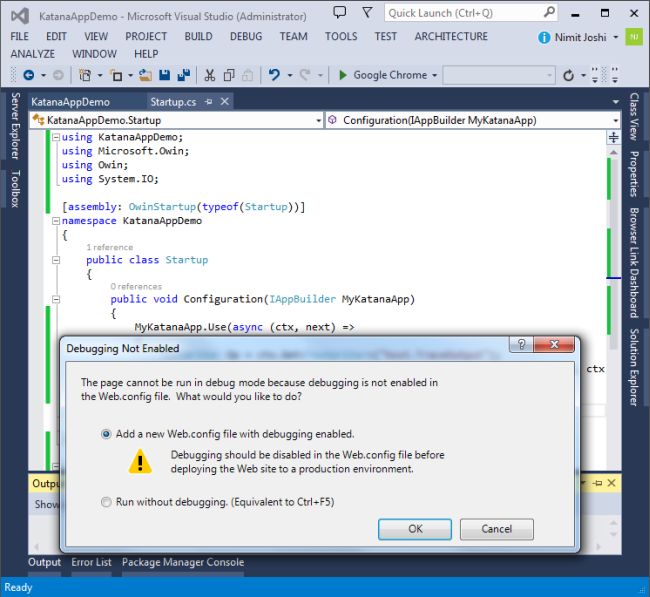Screen dimensions: 650x597
Task: Start debugging with the green play icon
Action: 342,75
